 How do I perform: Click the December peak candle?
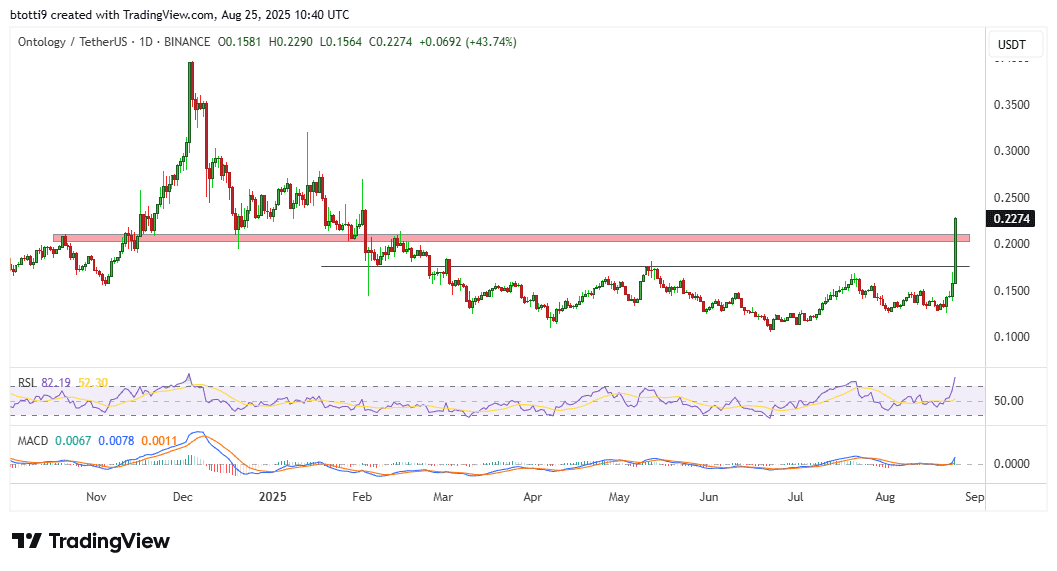click(x=191, y=80)
